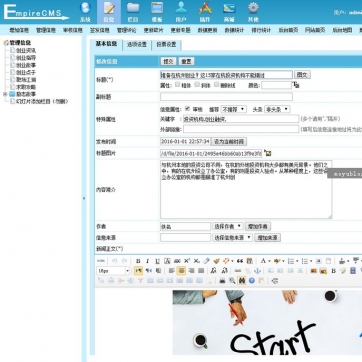
Task: Click the 设为当前时间 button
Action: pos(229,141)
